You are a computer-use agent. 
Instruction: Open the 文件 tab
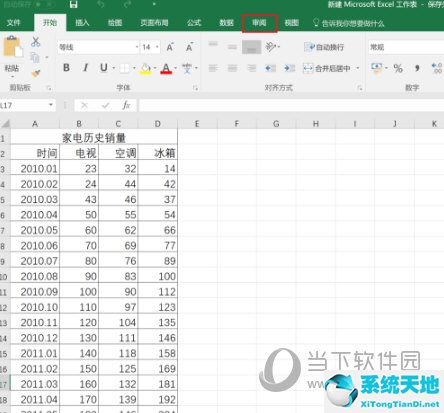coord(14,23)
